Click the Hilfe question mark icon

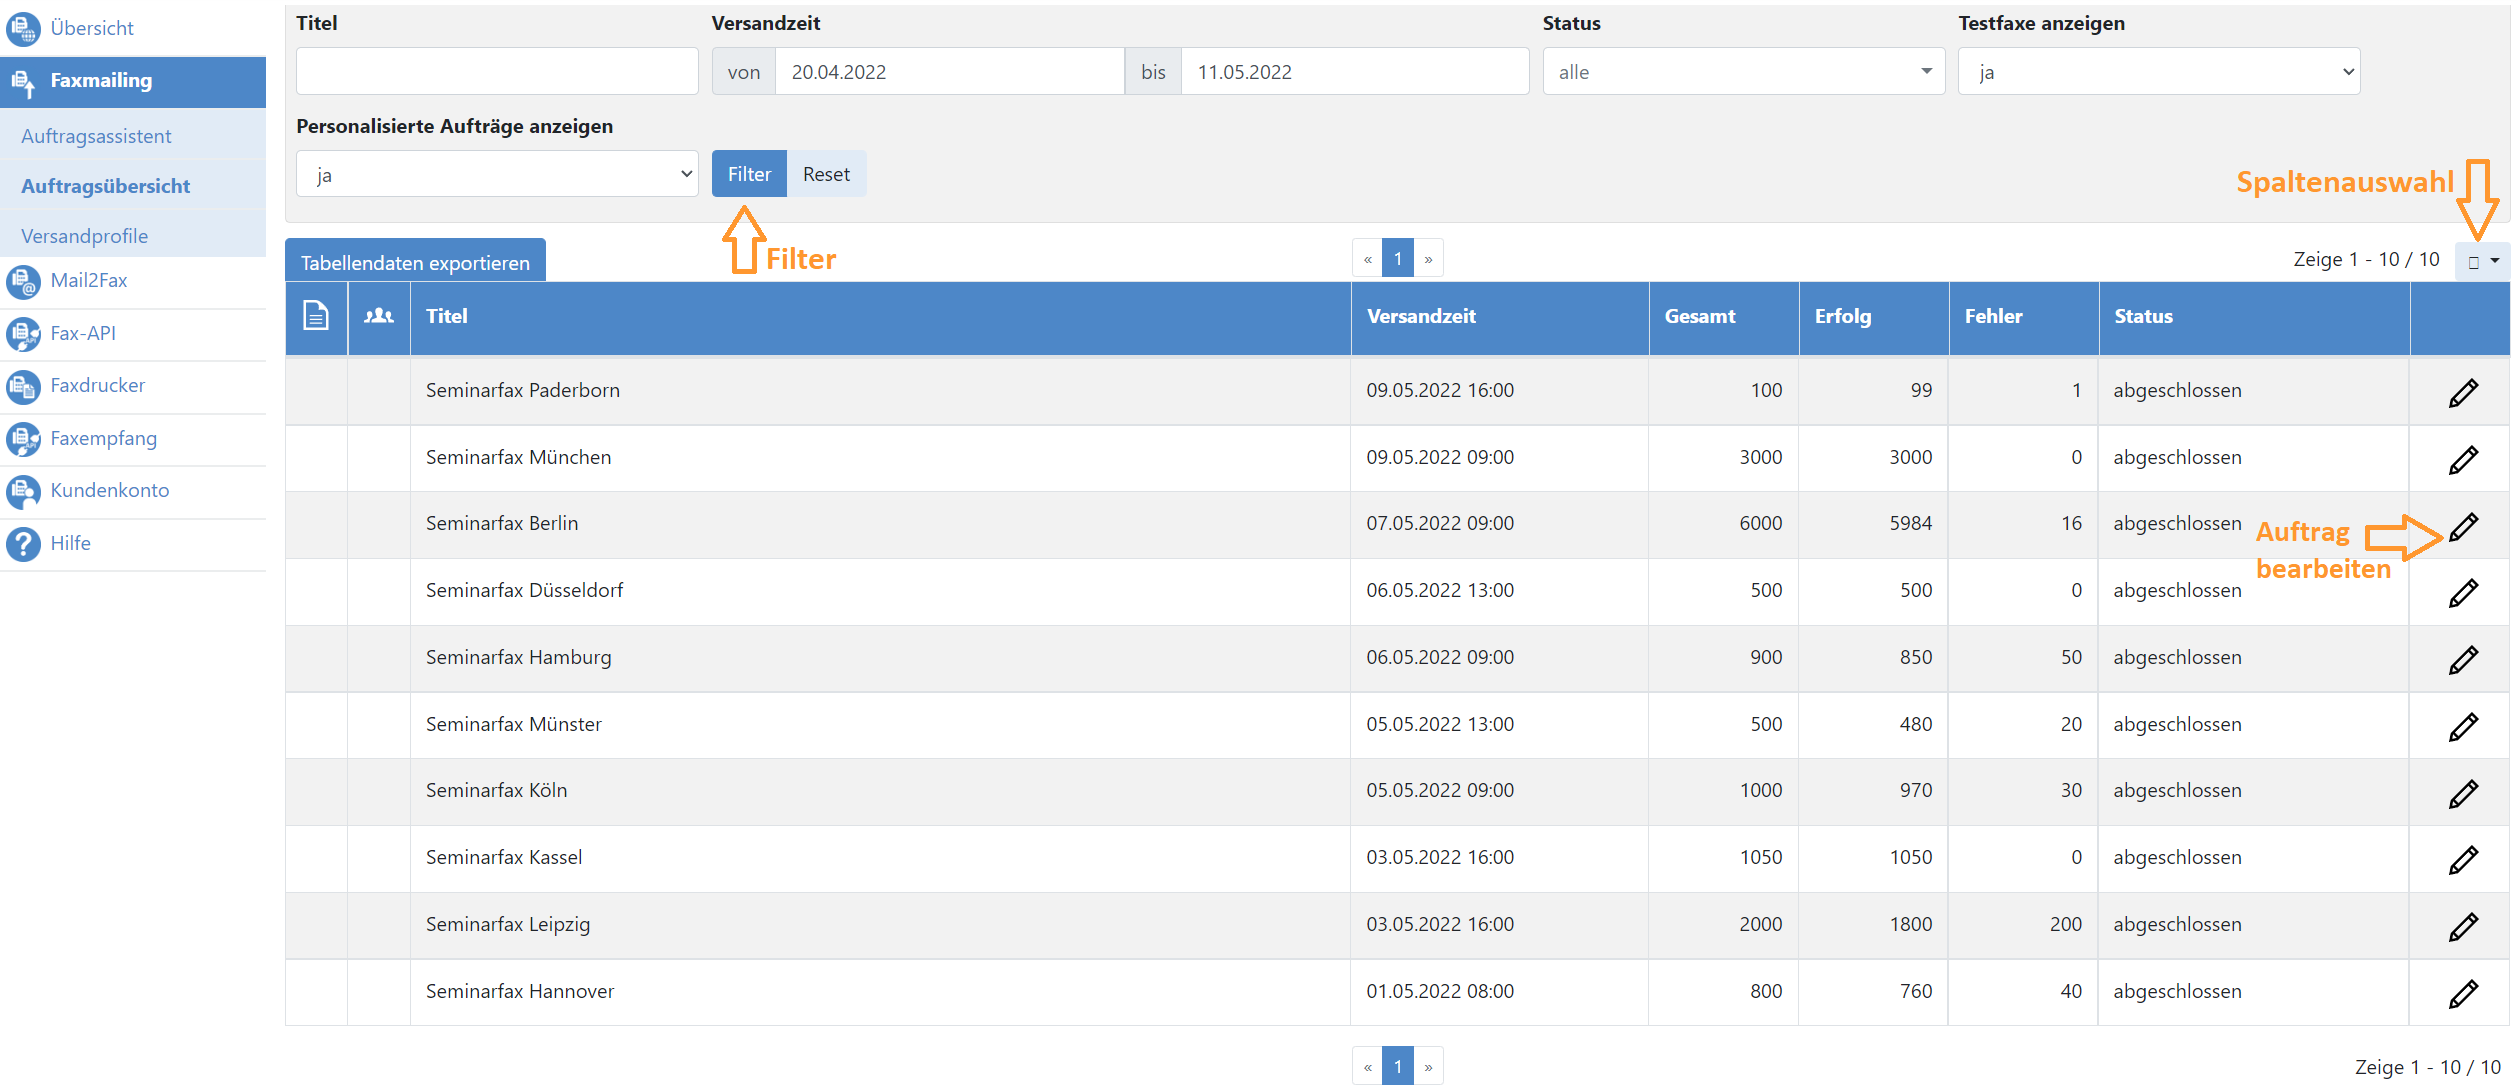click(x=23, y=544)
